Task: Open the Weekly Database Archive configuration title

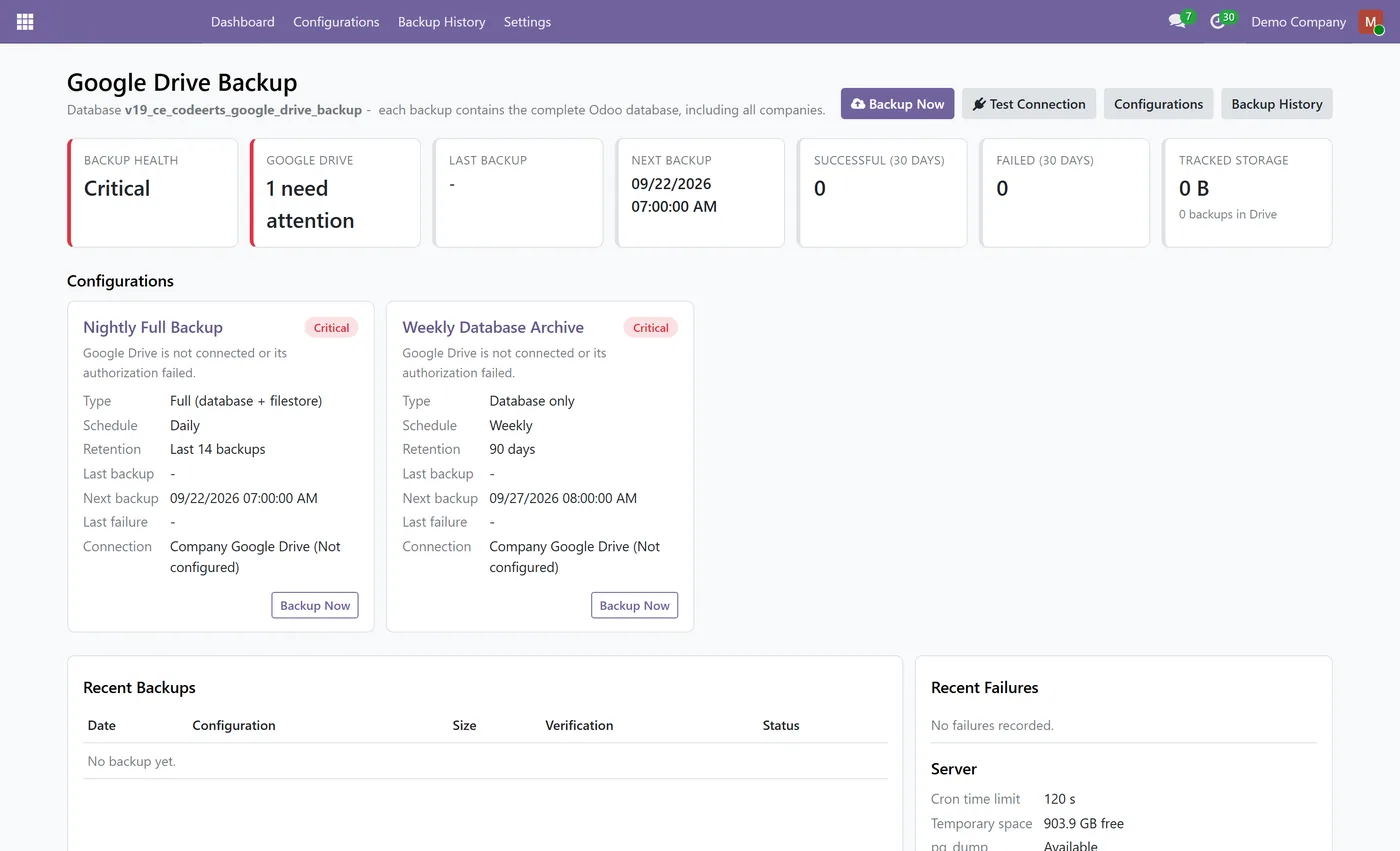Action: (x=493, y=327)
